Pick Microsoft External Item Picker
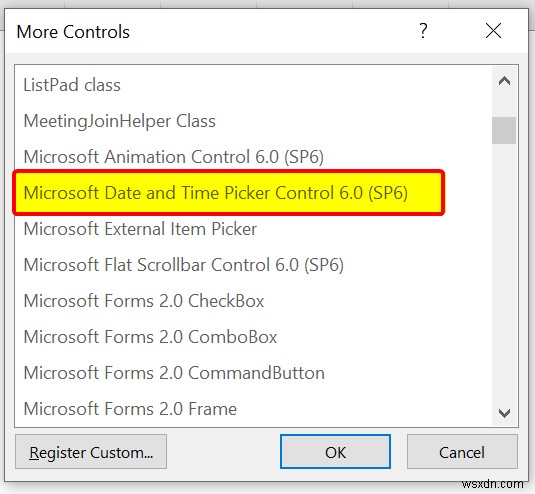The width and height of the screenshot is (535, 494). [x=253, y=229]
